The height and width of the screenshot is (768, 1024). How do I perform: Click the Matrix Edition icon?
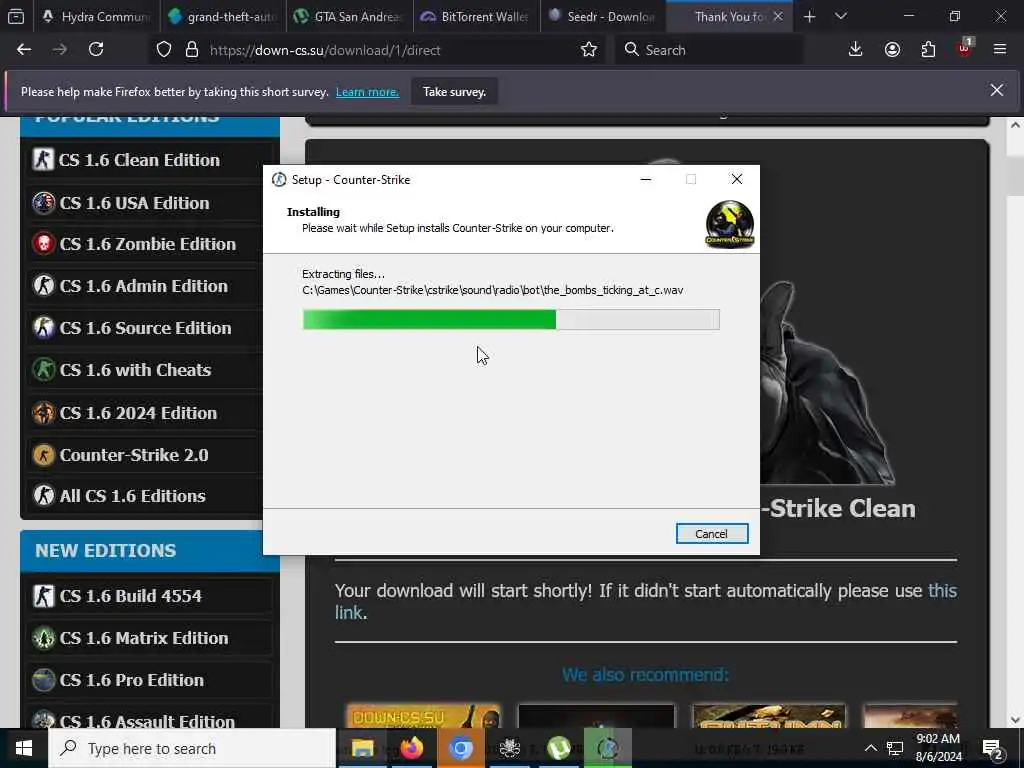(43, 637)
